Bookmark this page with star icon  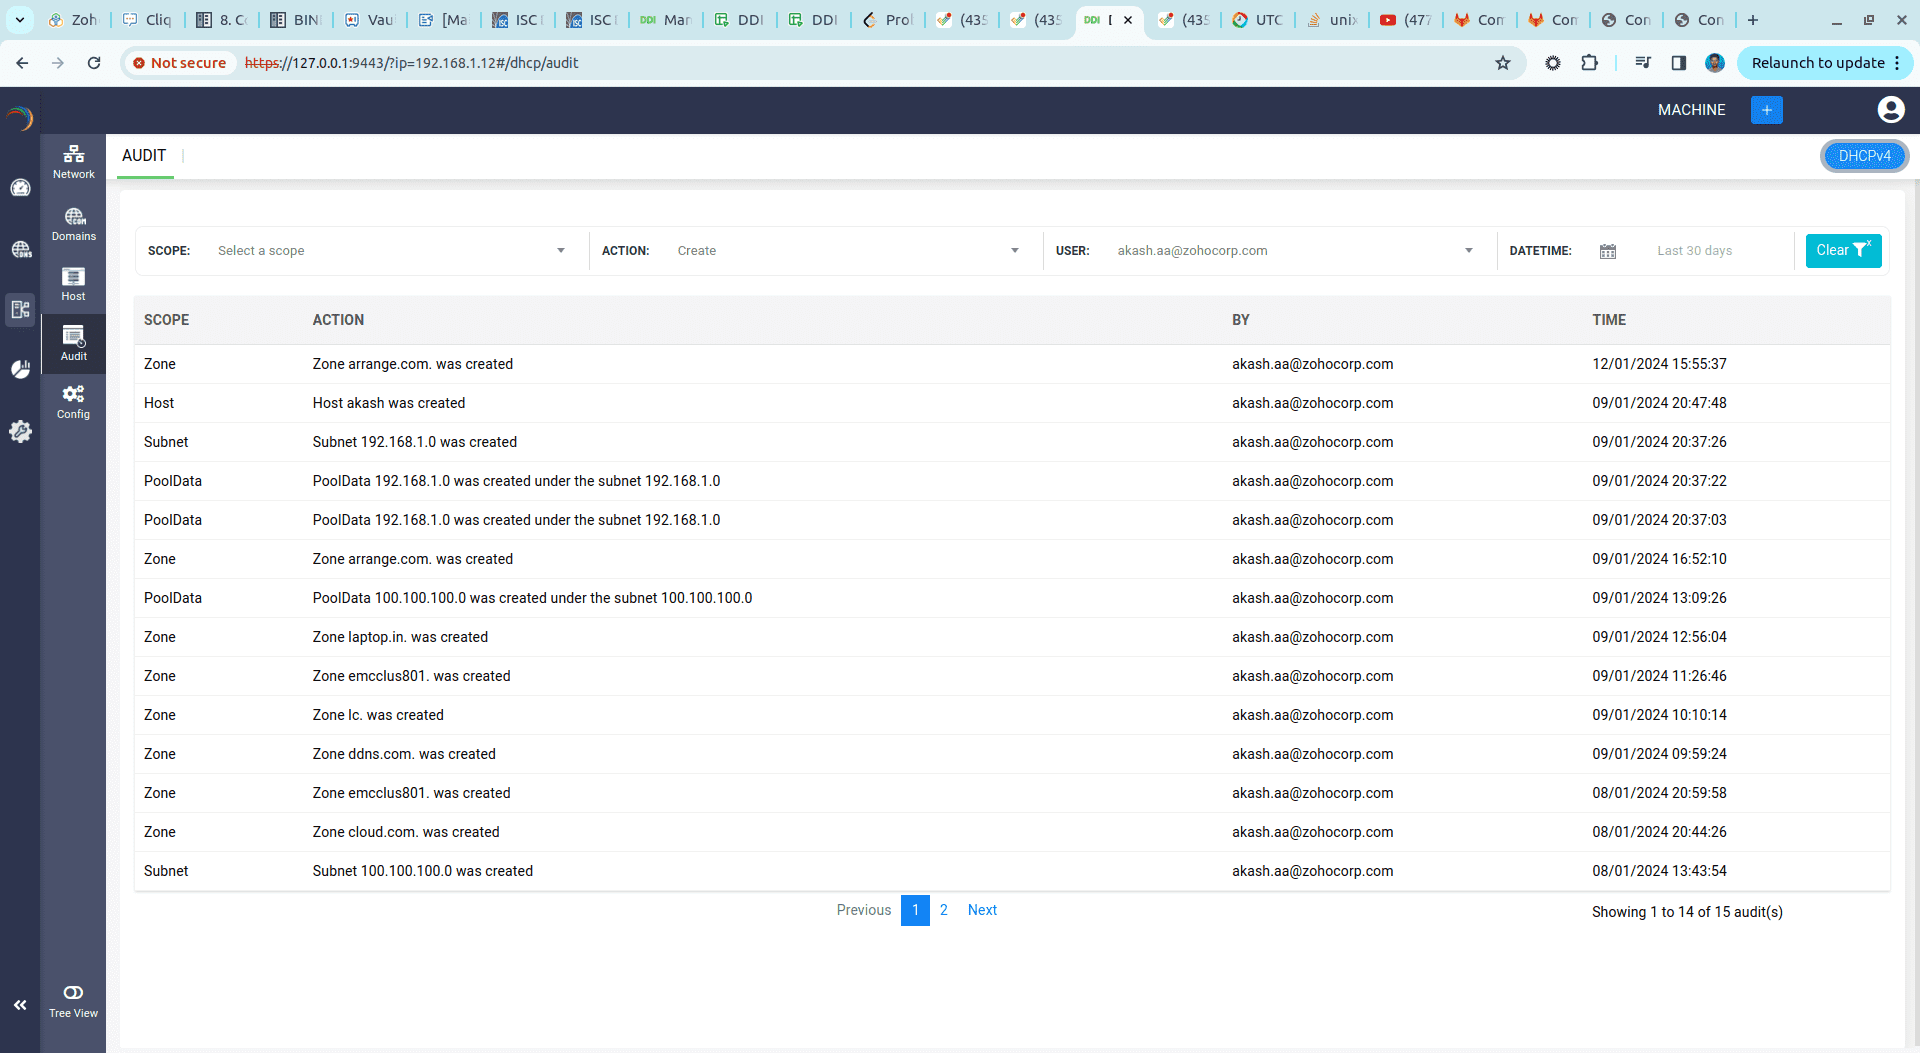pos(1502,63)
